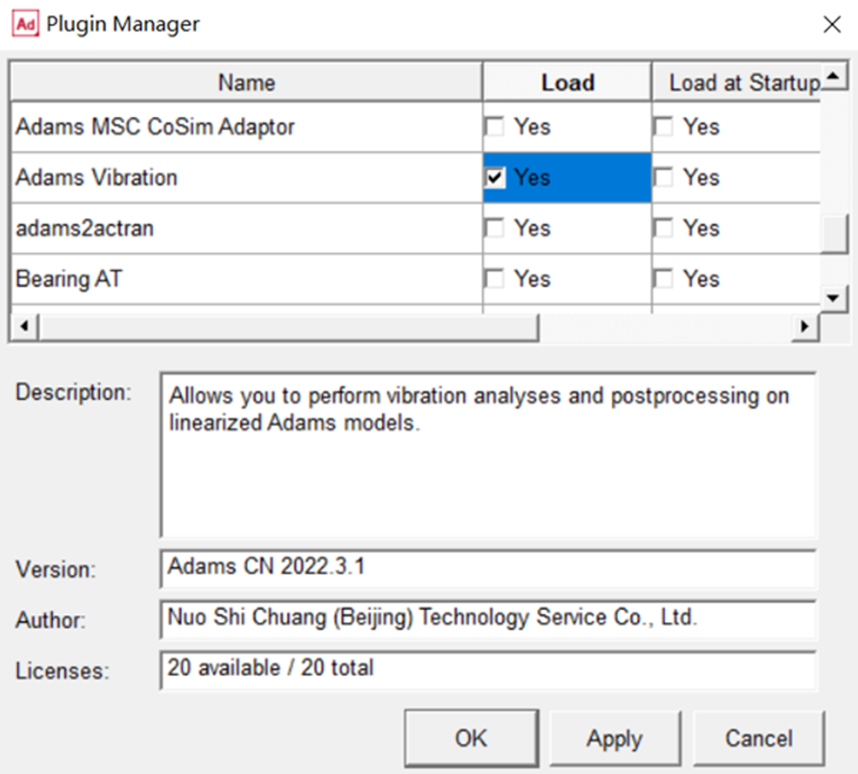Click the Apply button
Viewport: 858px width, 774px height.
click(x=615, y=738)
